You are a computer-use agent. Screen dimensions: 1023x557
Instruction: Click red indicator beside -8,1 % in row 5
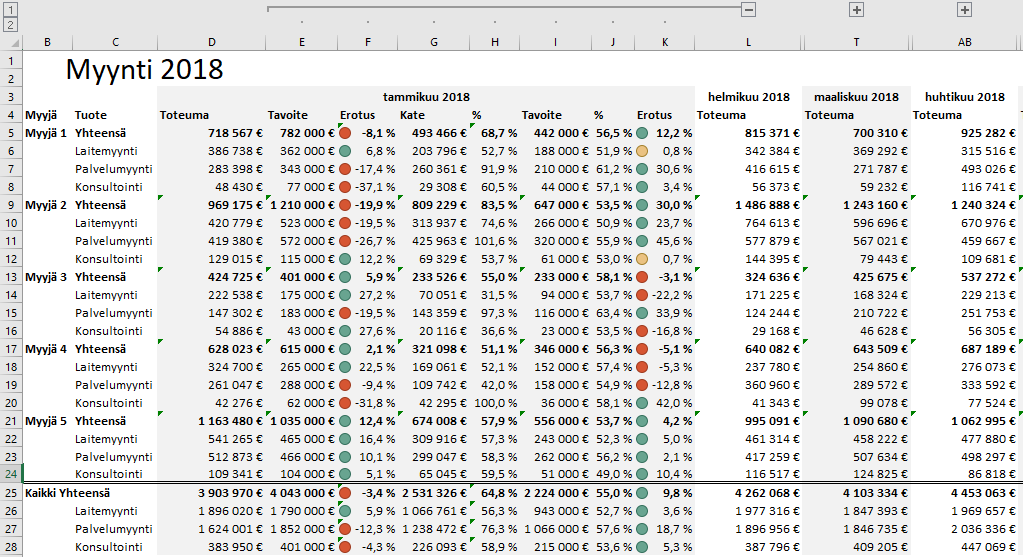(345, 133)
